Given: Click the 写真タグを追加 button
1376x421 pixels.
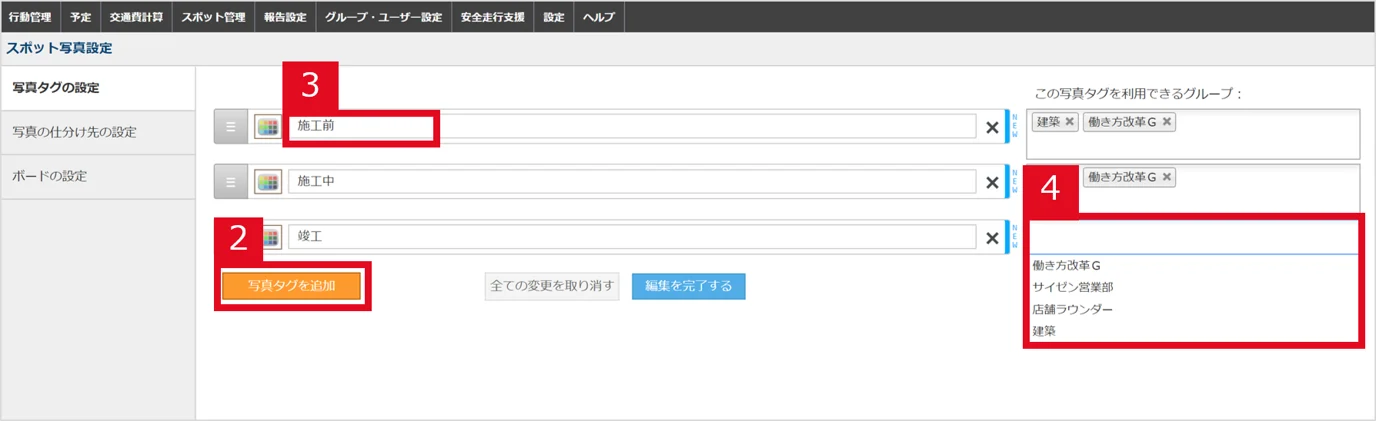Looking at the screenshot, I should 292,285.
